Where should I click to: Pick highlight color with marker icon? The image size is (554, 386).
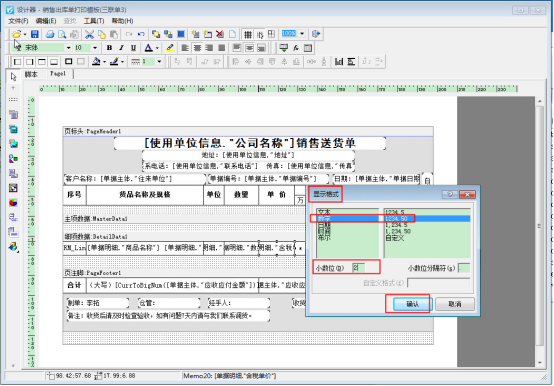[x=170, y=48]
